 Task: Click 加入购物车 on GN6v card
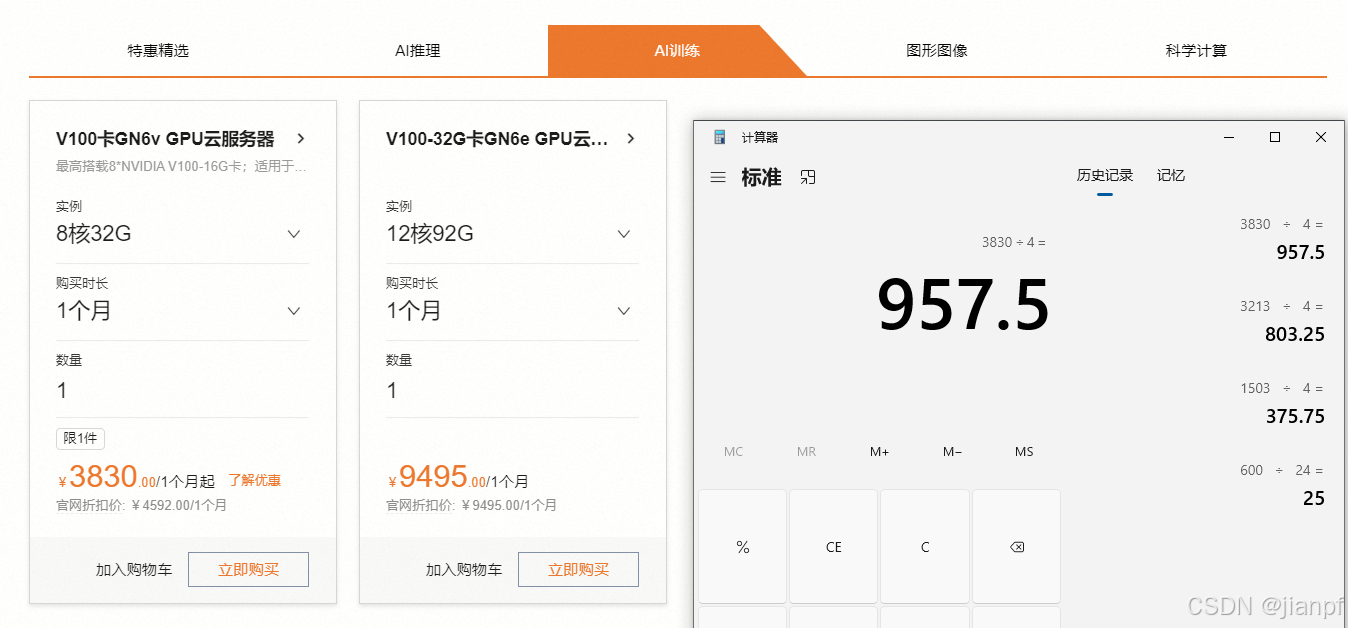click(x=134, y=570)
